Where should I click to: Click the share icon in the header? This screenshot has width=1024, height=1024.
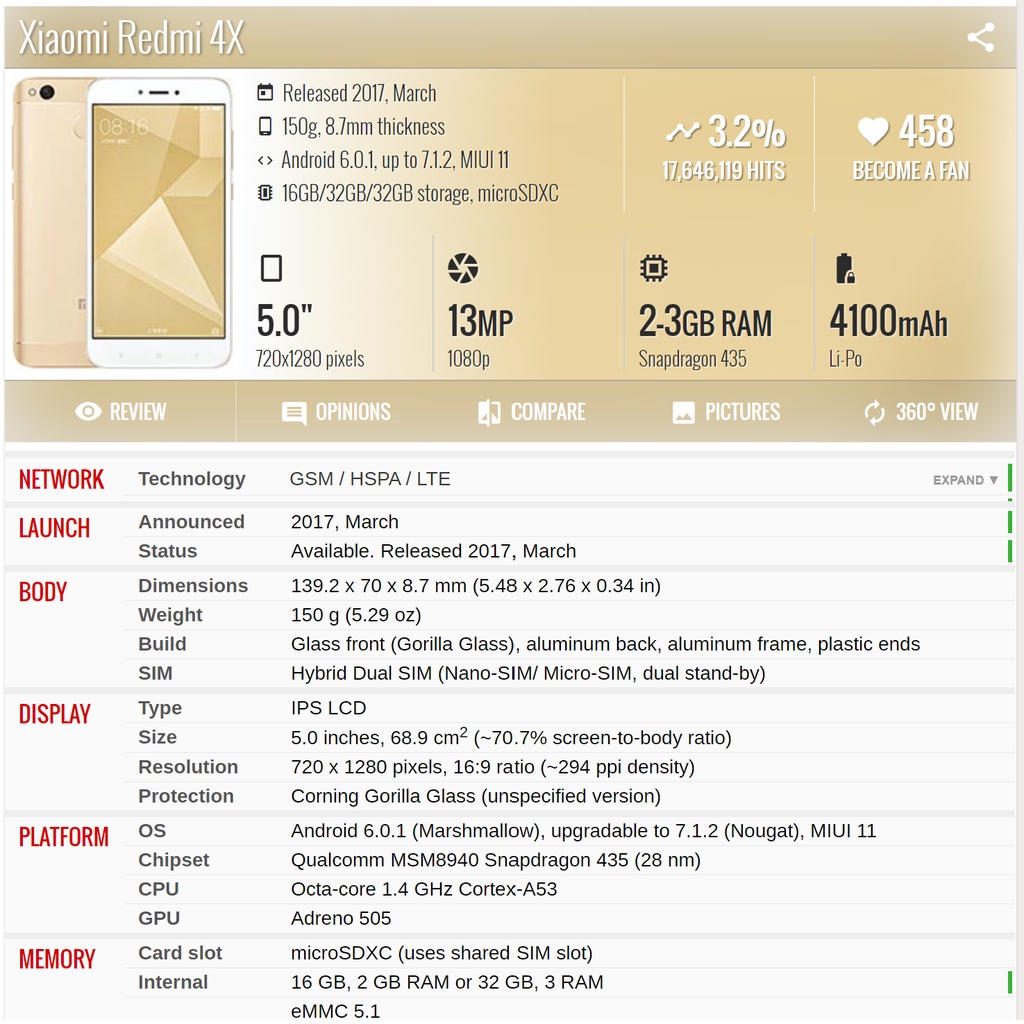point(980,38)
